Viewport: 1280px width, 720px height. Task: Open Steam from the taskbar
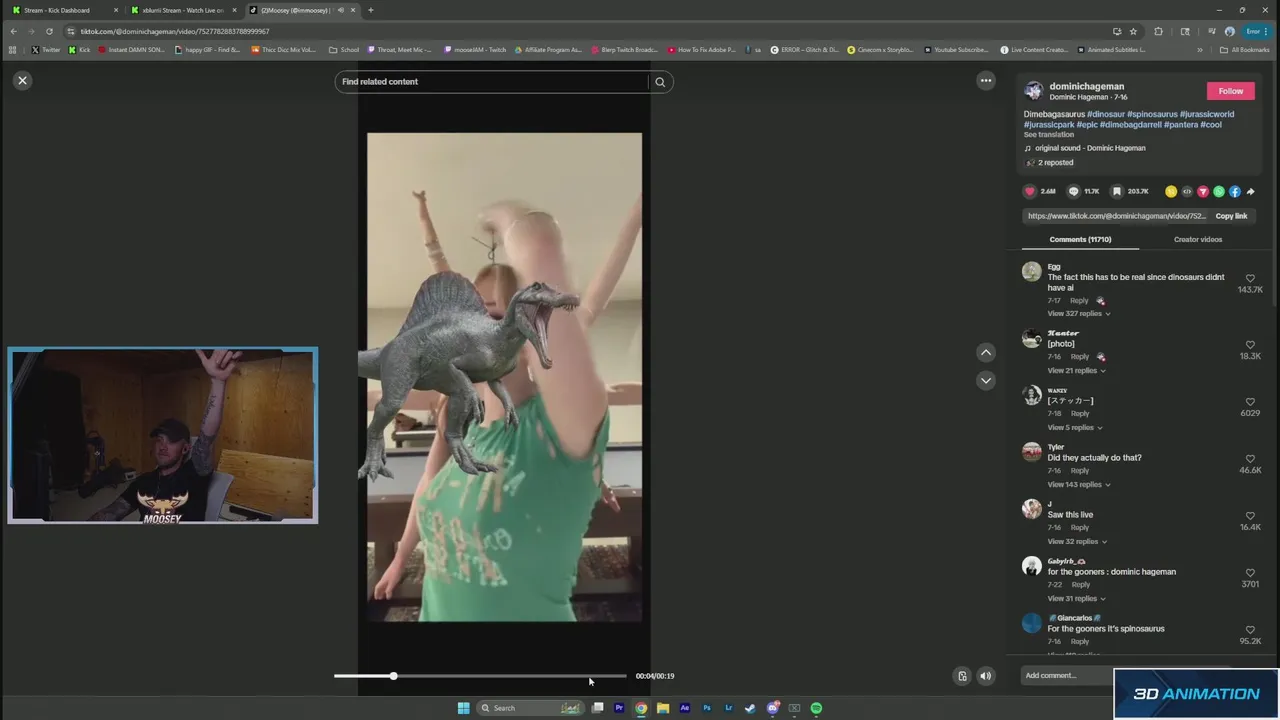pyautogui.click(x=750, y=708)
